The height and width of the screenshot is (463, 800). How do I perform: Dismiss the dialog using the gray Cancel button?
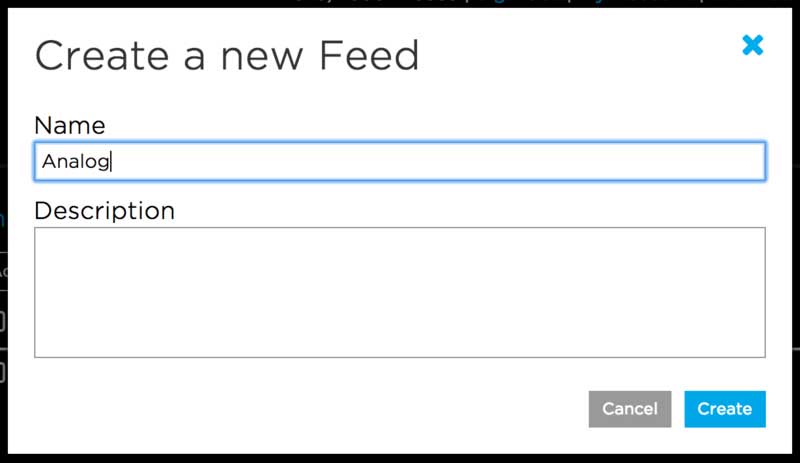(x=629, y=408)
